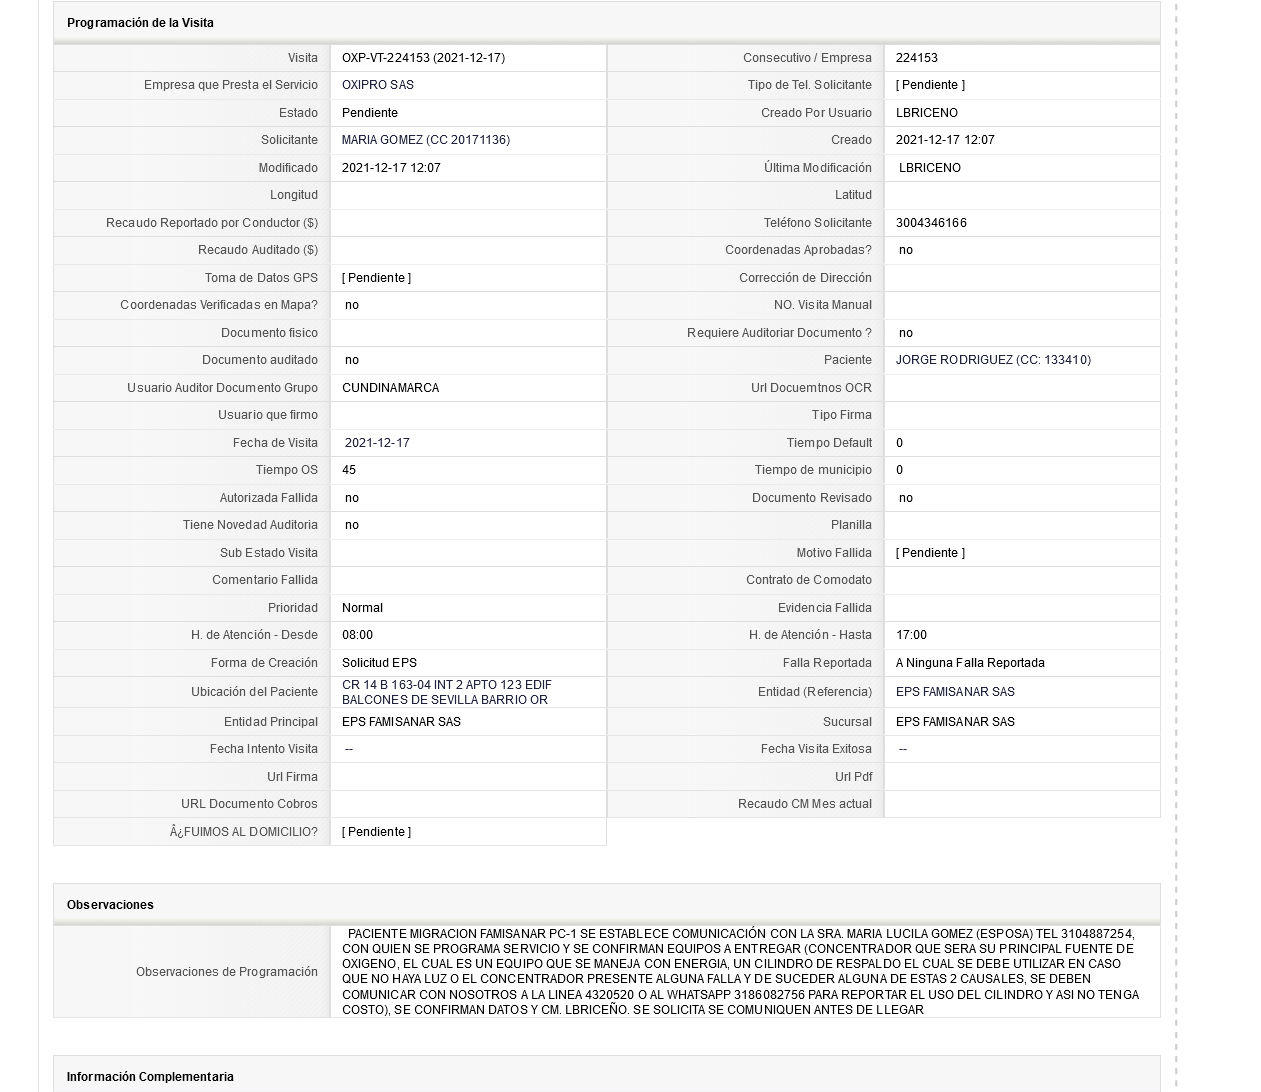Select the Falla Reportada value

coord(970,663)
